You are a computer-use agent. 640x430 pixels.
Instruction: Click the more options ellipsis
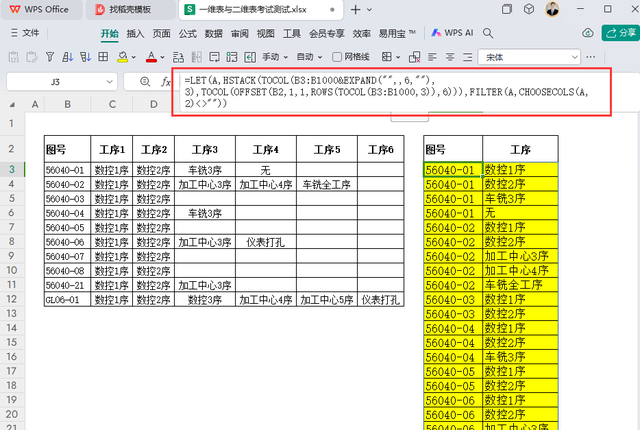pos(590,57)
